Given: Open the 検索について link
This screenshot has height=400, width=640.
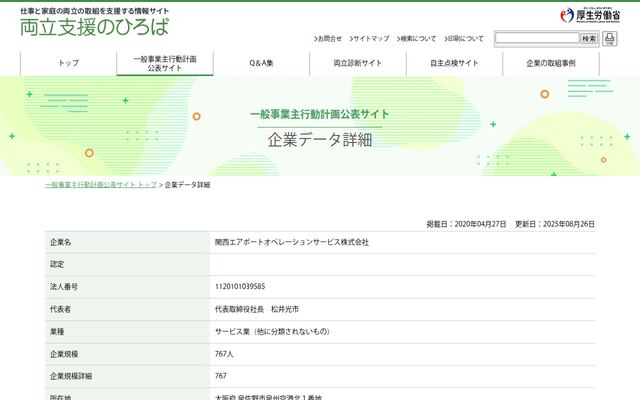Looking at the screenshot, I should [x=416, y=38].
